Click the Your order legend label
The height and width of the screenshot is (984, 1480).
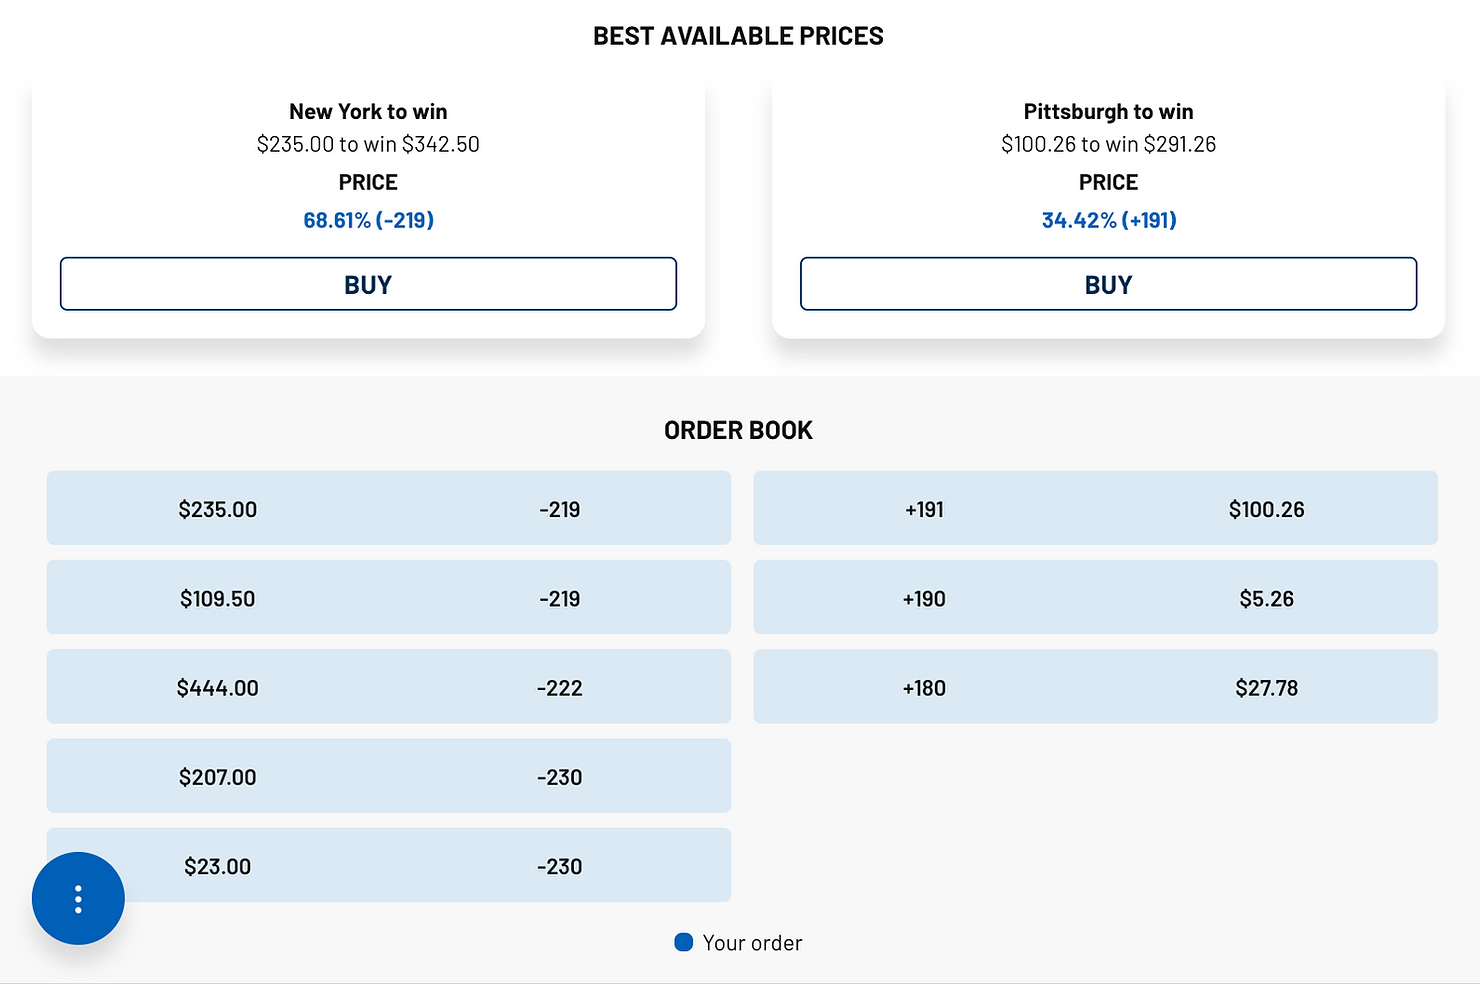pyautogui.click(x=752, y=942)
